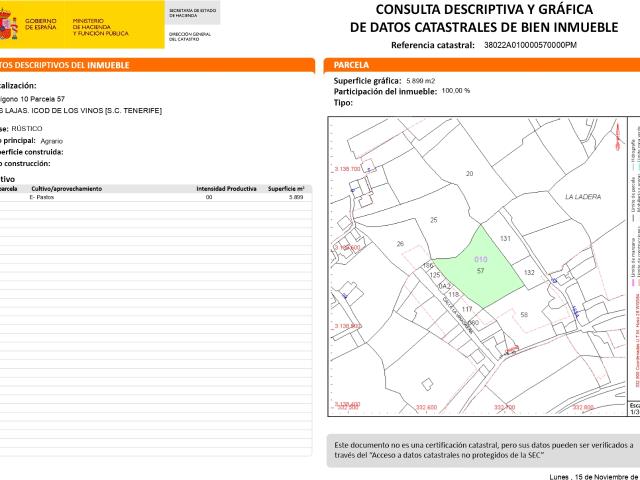Image resolution: width=640 pixels, height=480 pixels.
Task: Click the Spanish coat of arms emblem
Action: (x=8, y=27)
